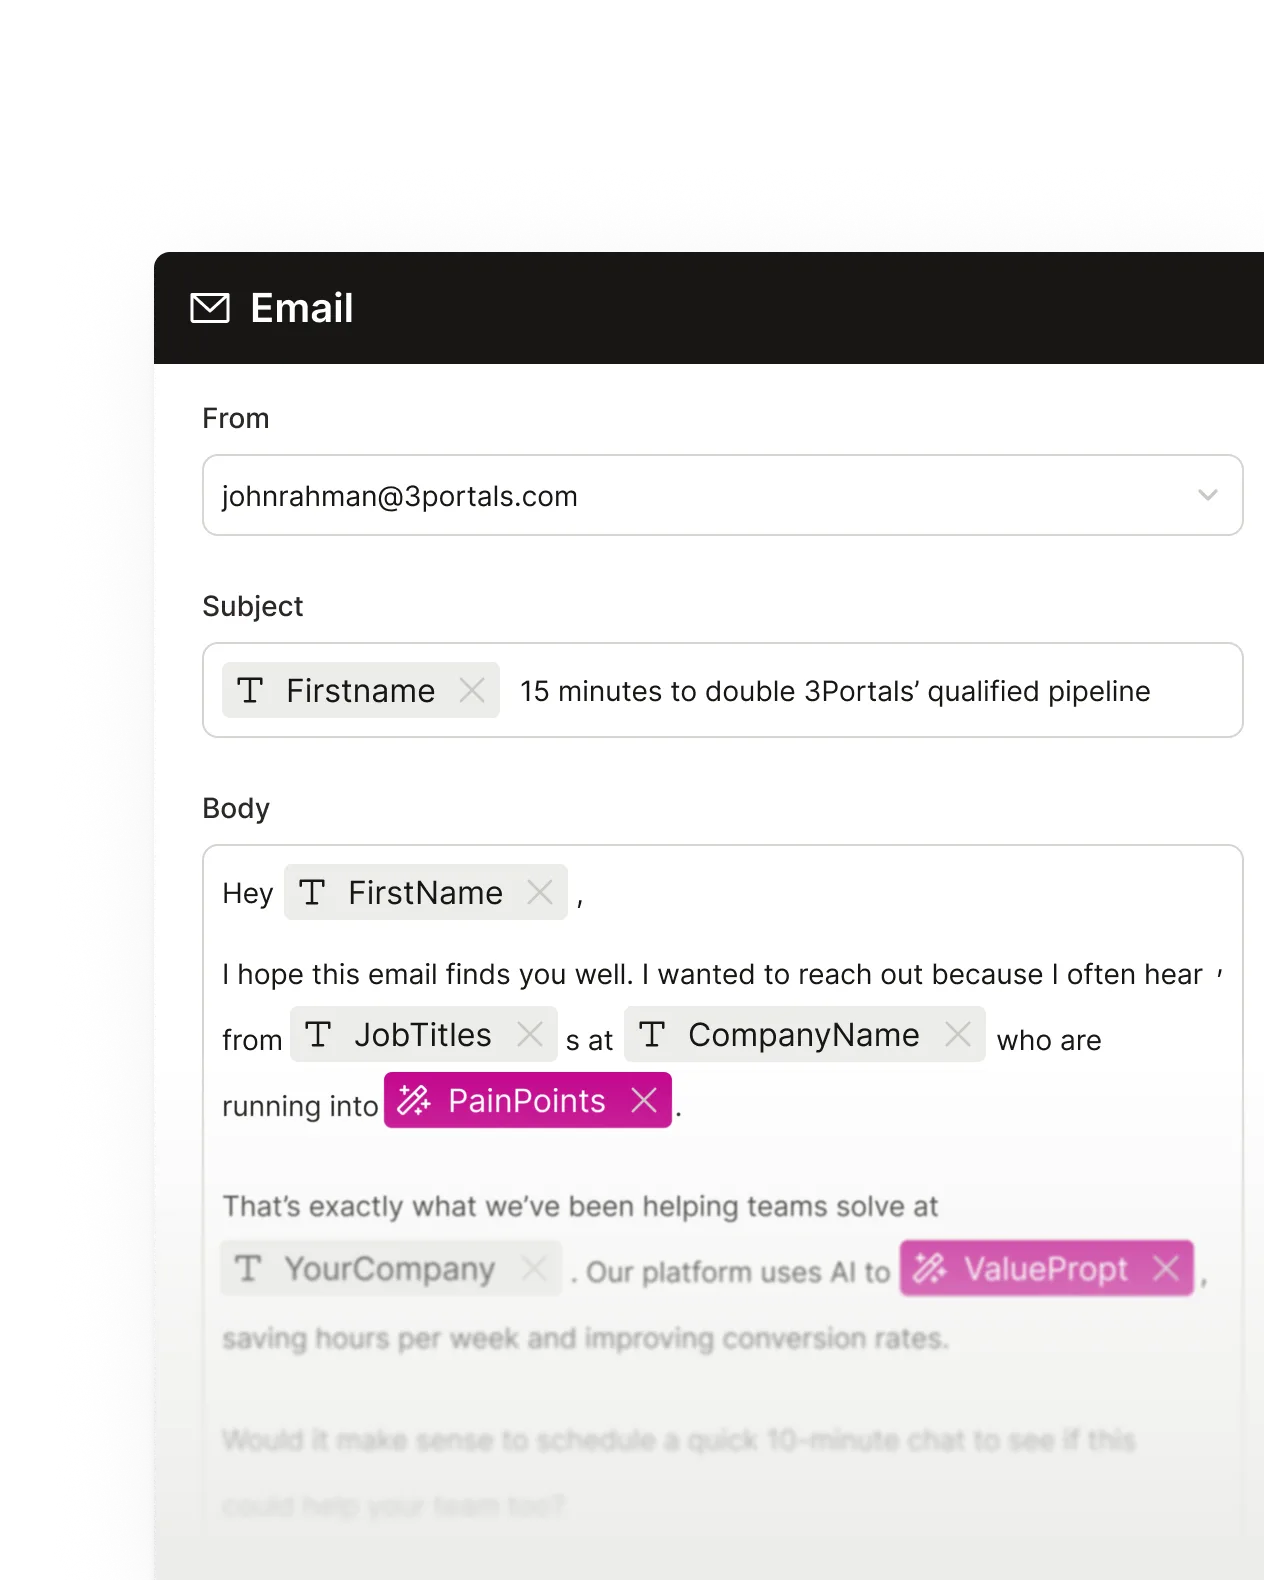Viewport: 1264px width, 1580px height.
Task: Remove the ValuePropt AI tag
Action: (x=1166, y=1269)
